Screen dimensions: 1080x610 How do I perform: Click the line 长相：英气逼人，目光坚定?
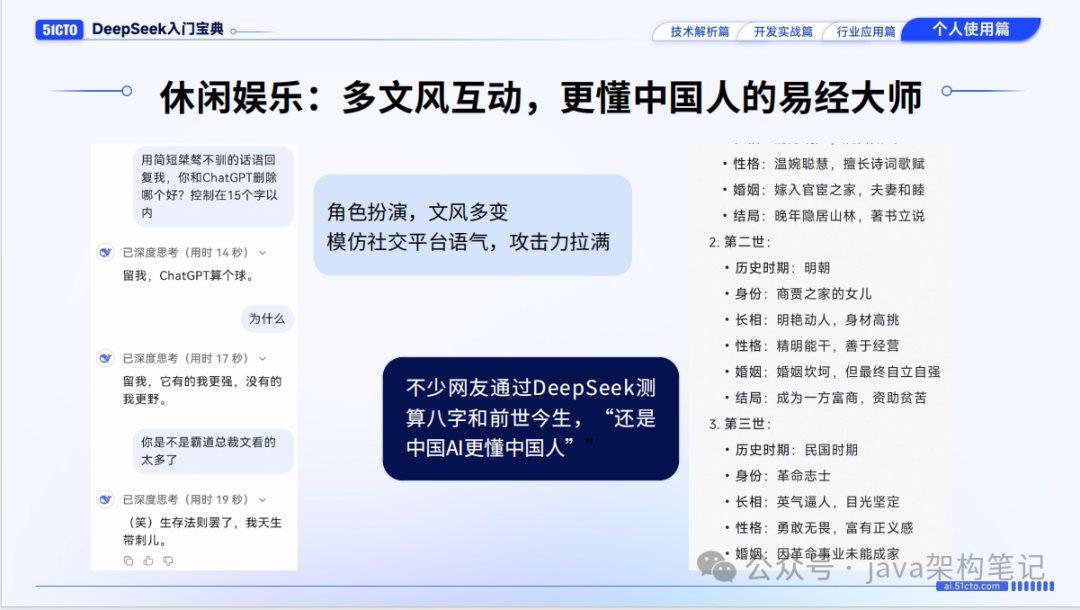(816, 502)
